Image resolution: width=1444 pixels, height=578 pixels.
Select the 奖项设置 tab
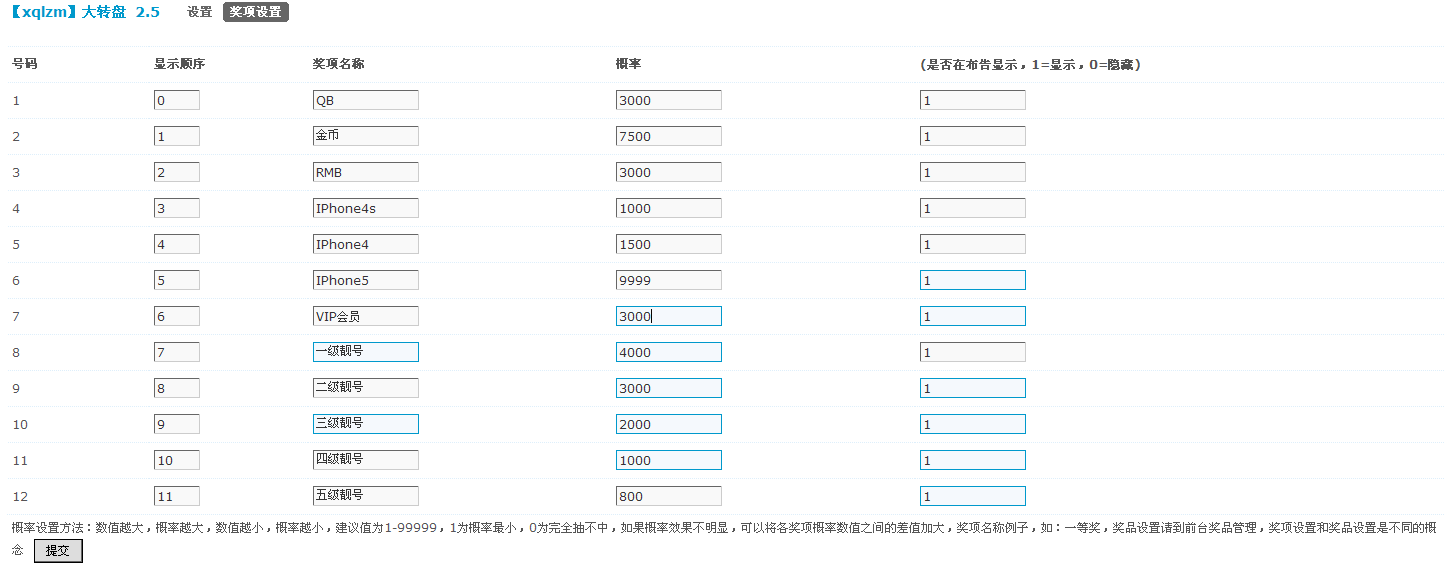[x=256, y=12]
